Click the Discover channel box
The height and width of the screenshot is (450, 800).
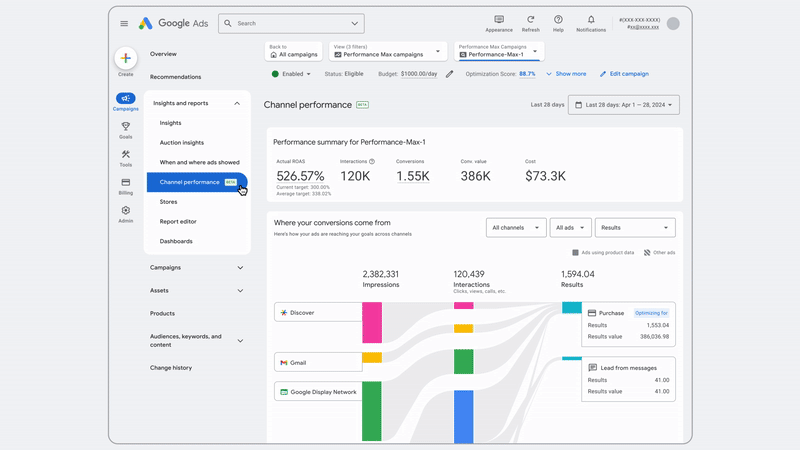pyautogui.click(x=318, y=312)
